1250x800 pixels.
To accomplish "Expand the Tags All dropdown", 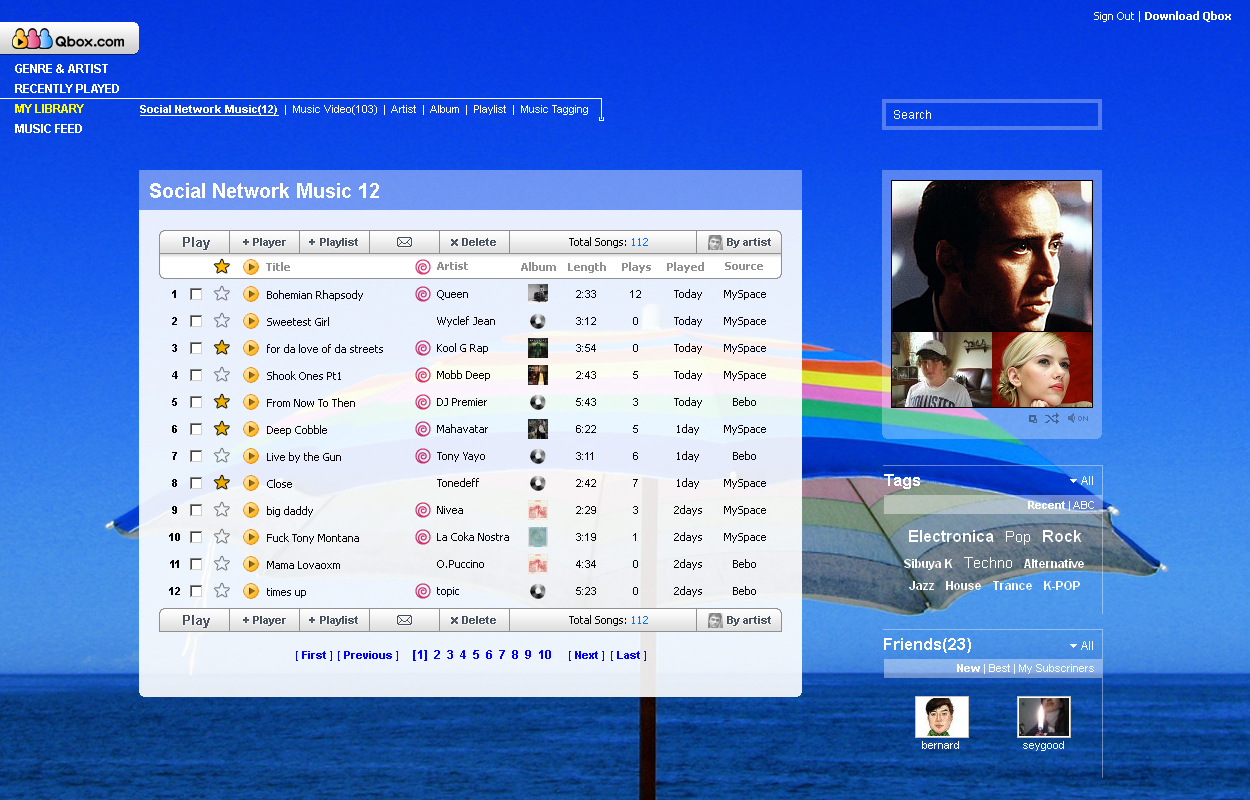I will click(1081, 481).
